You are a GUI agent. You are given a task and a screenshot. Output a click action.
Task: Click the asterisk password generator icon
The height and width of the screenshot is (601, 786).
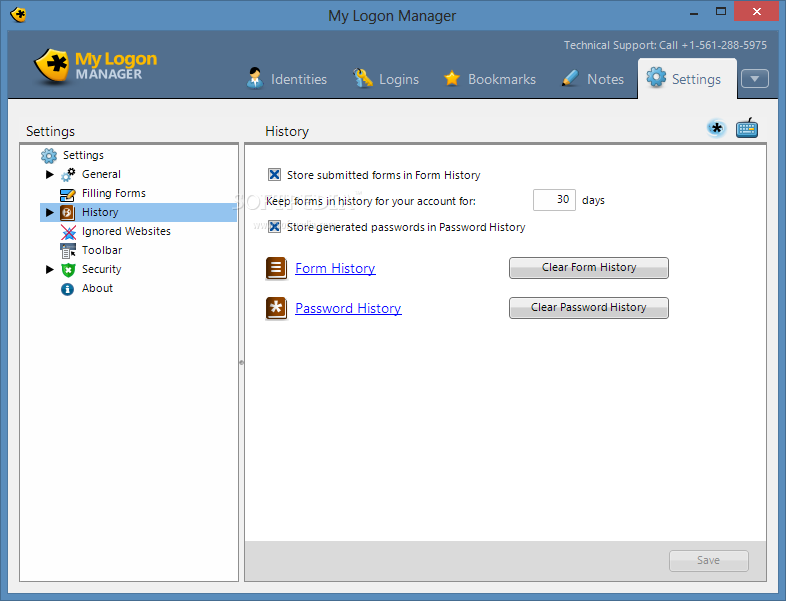[x=716, y=128]
